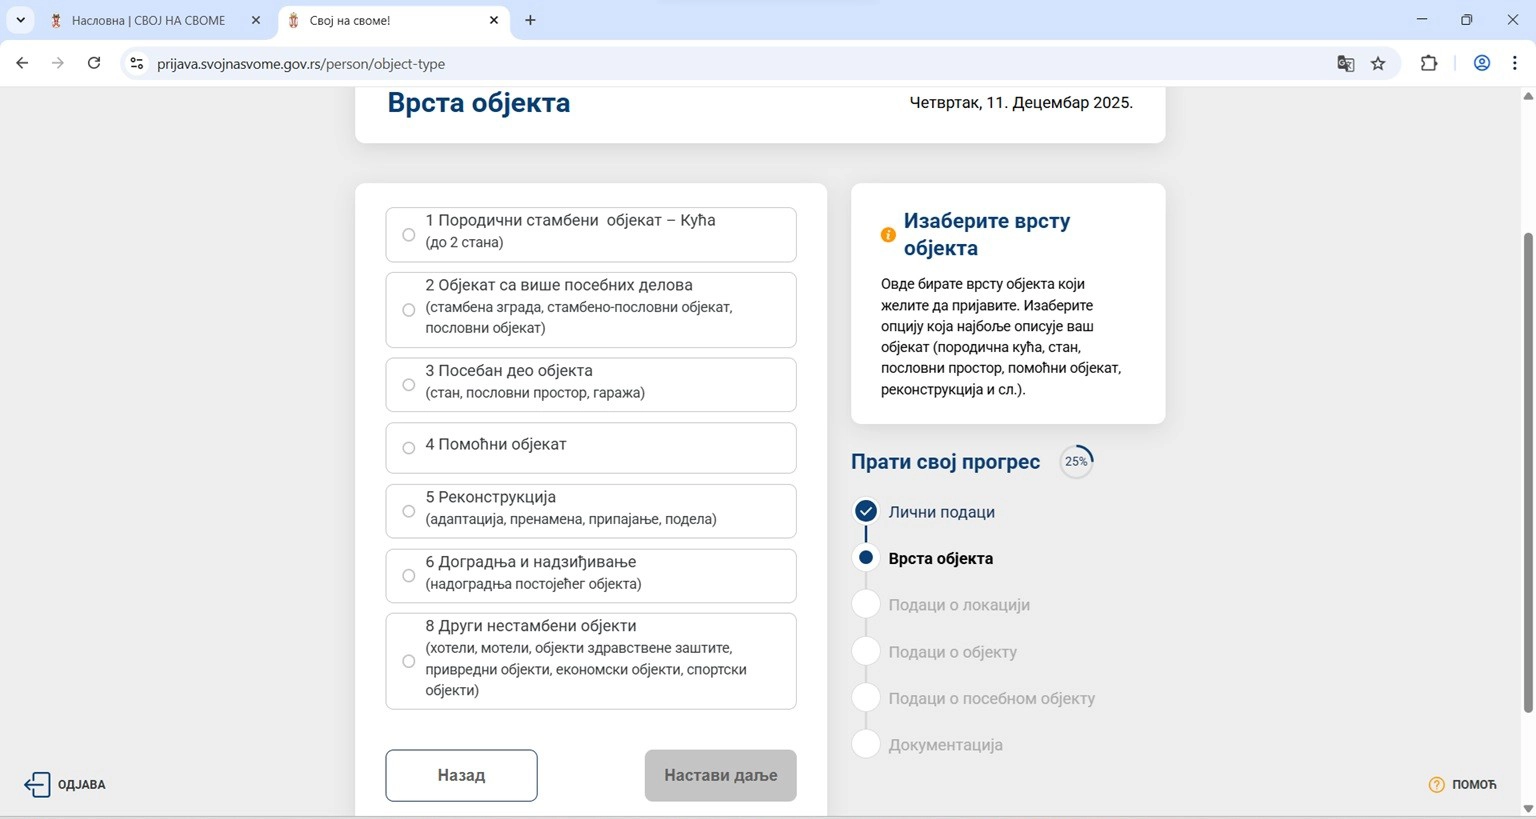This screenshot has height=819, width=1536.
Task: Pick the Помоћни објекат radio option
Action: coord(408,448)
